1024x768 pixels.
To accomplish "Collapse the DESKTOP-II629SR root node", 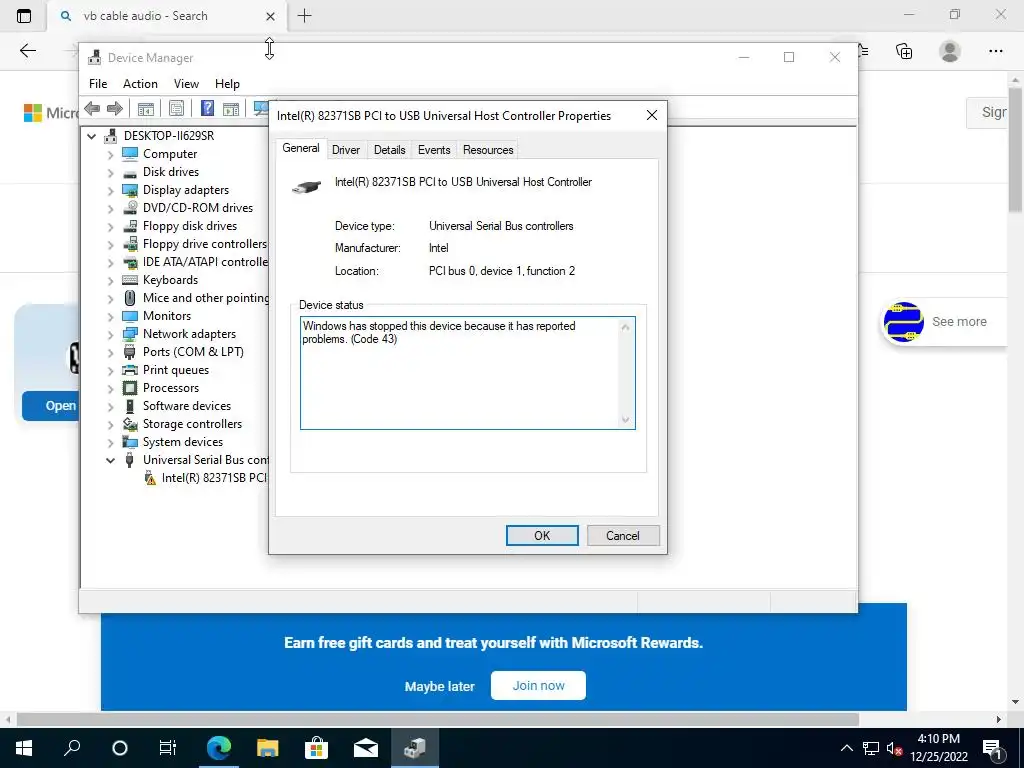I will [92, 136].
